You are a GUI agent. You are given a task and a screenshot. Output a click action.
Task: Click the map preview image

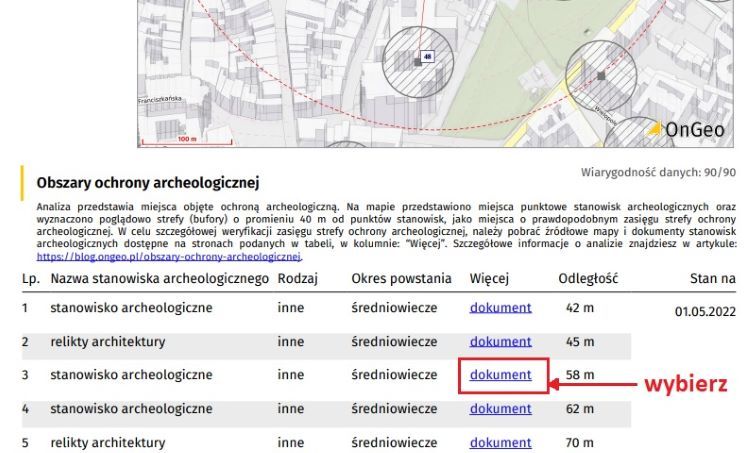tap(435, 74)
